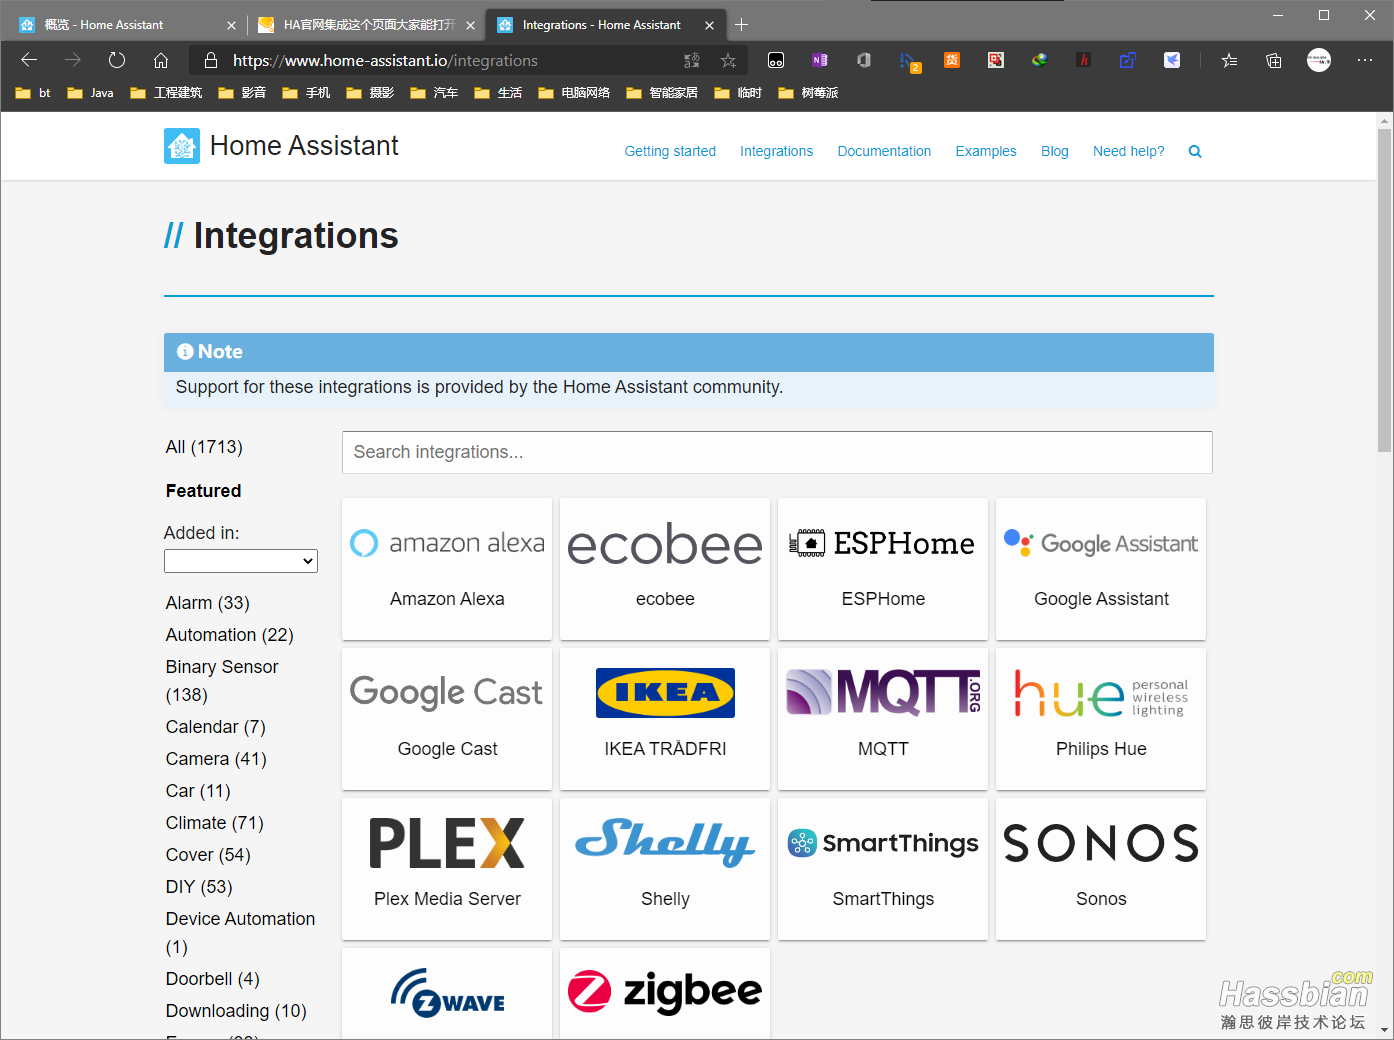Click 'Blog' in site navigation

click(x=1055, y=152)
